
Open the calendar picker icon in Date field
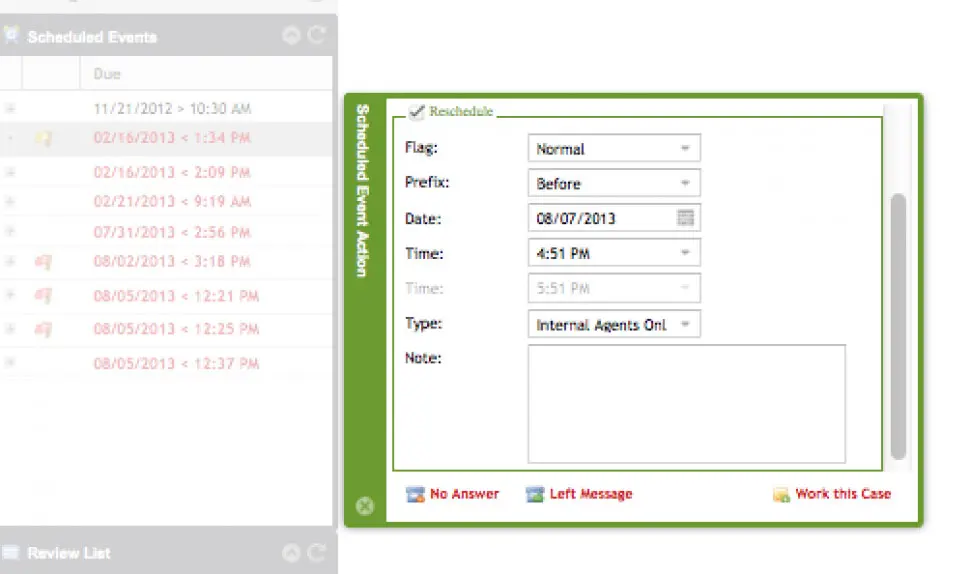point(685,218)
